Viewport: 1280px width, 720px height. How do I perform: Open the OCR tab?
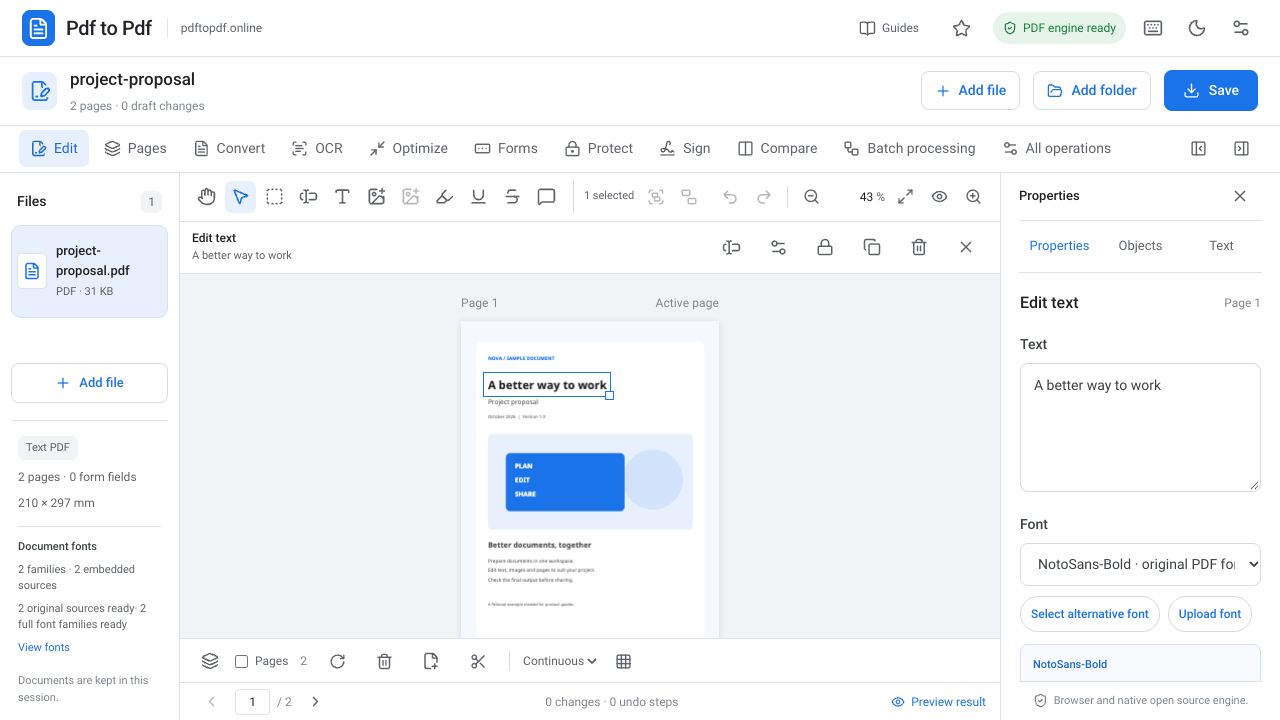click(317, 148)
